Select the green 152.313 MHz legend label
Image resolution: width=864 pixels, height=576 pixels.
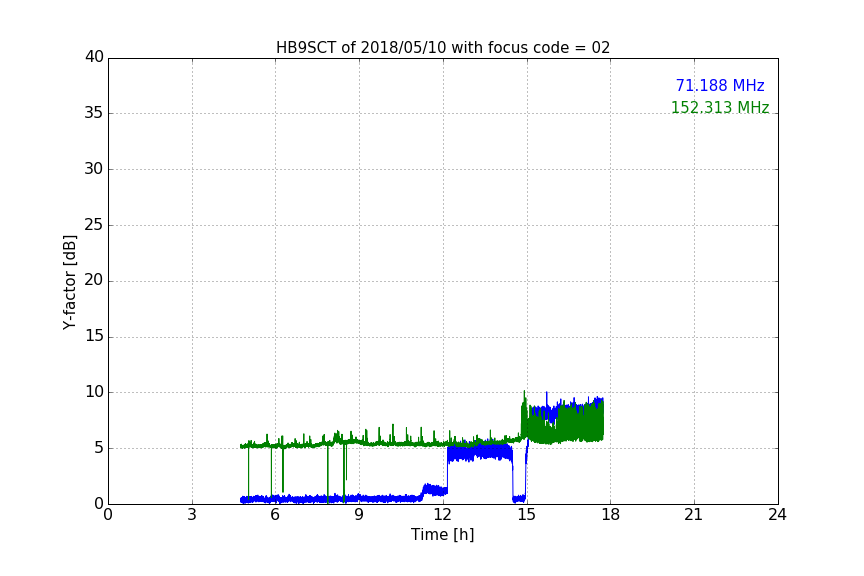[x=720, y=107]
